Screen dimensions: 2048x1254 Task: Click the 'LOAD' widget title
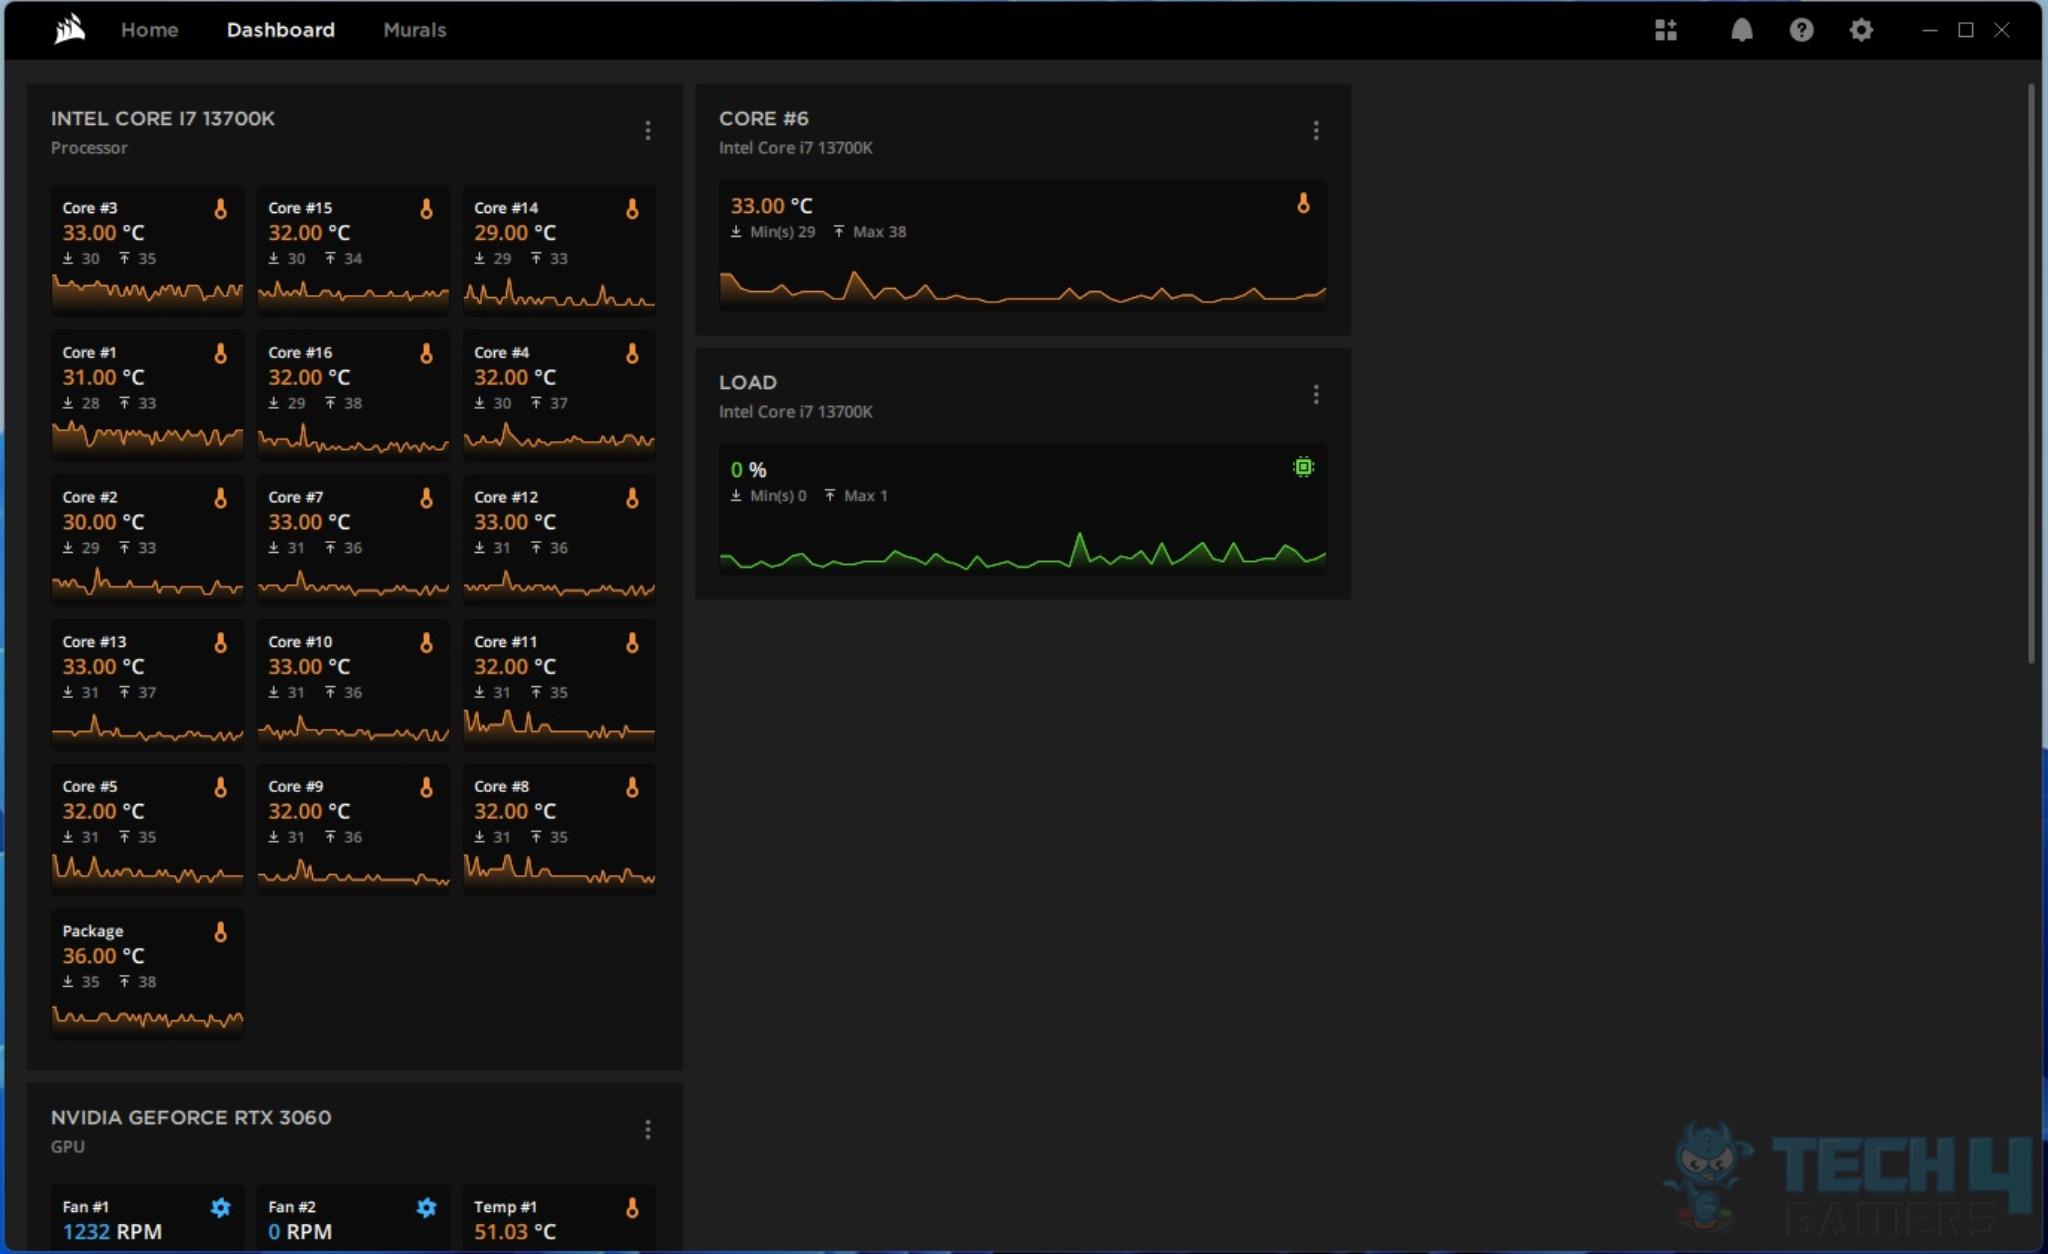748,382
